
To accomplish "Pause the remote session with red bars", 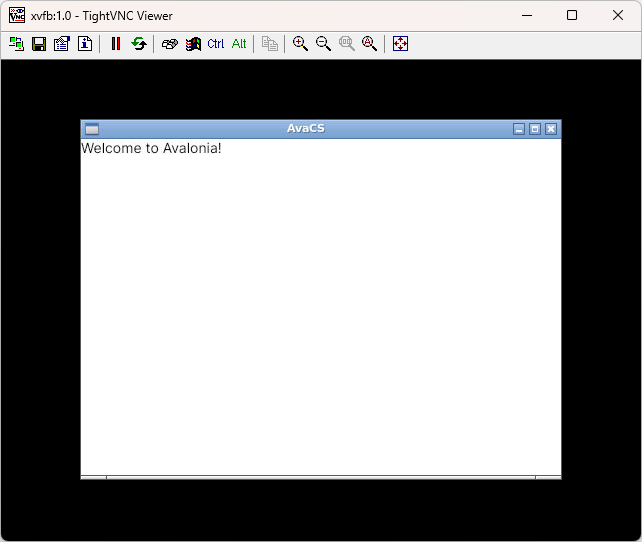I will pyautogui.click(x=116, y=43).
